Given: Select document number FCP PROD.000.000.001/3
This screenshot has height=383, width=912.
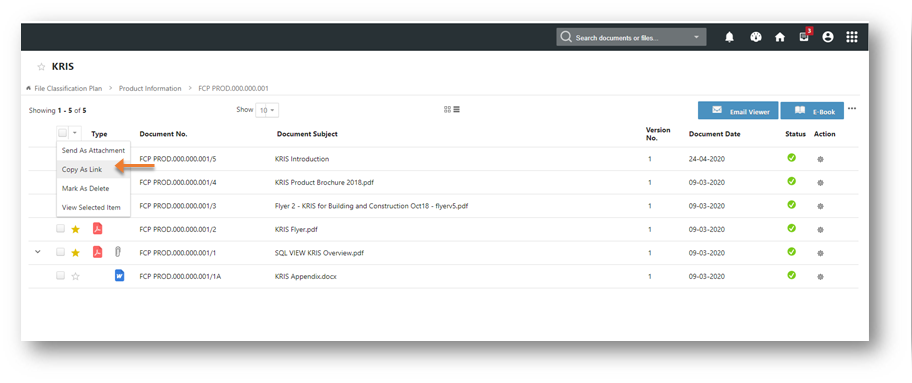Looking at the screenshot, I should coord(178,206).
